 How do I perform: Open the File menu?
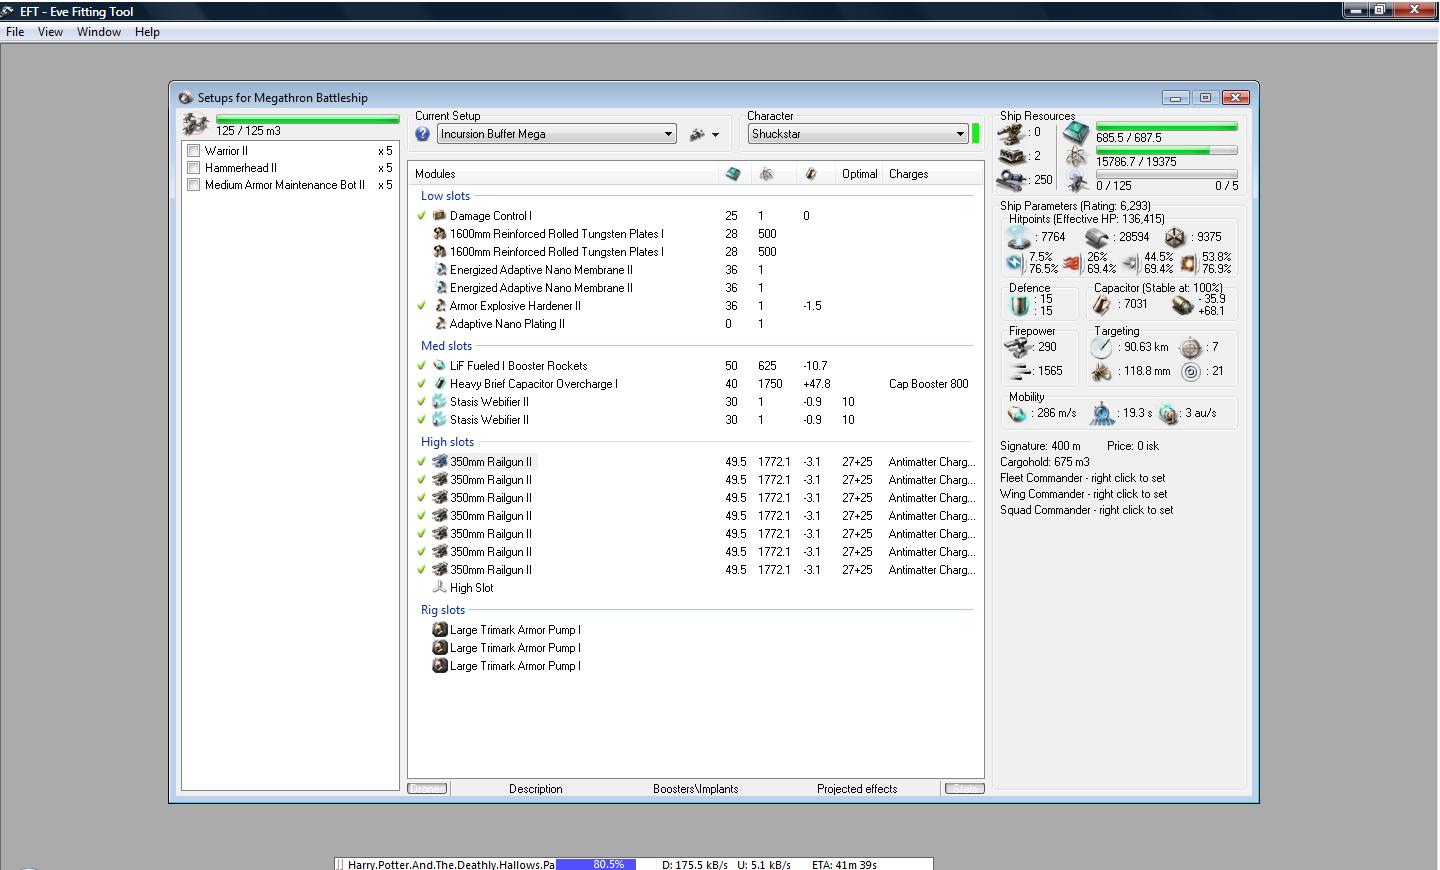pos(15,32)
